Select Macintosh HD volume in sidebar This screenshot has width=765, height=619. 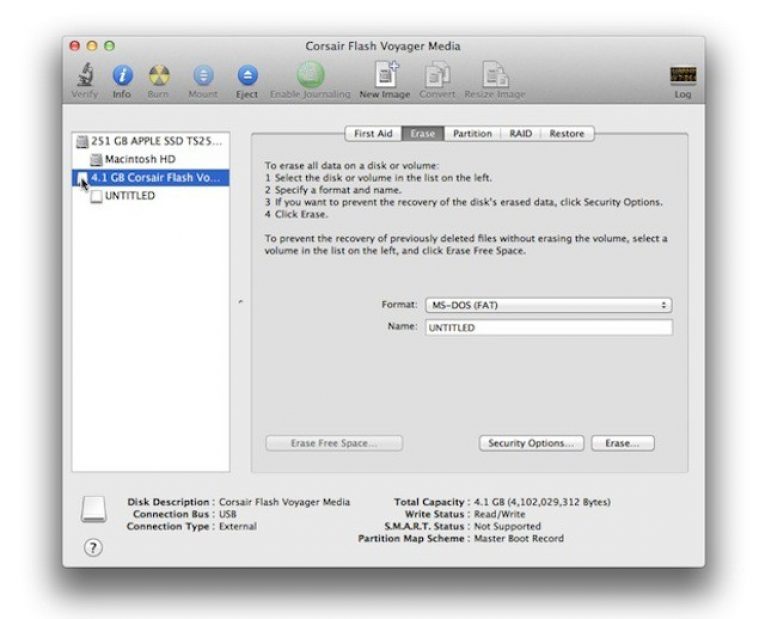pos(151,160)
